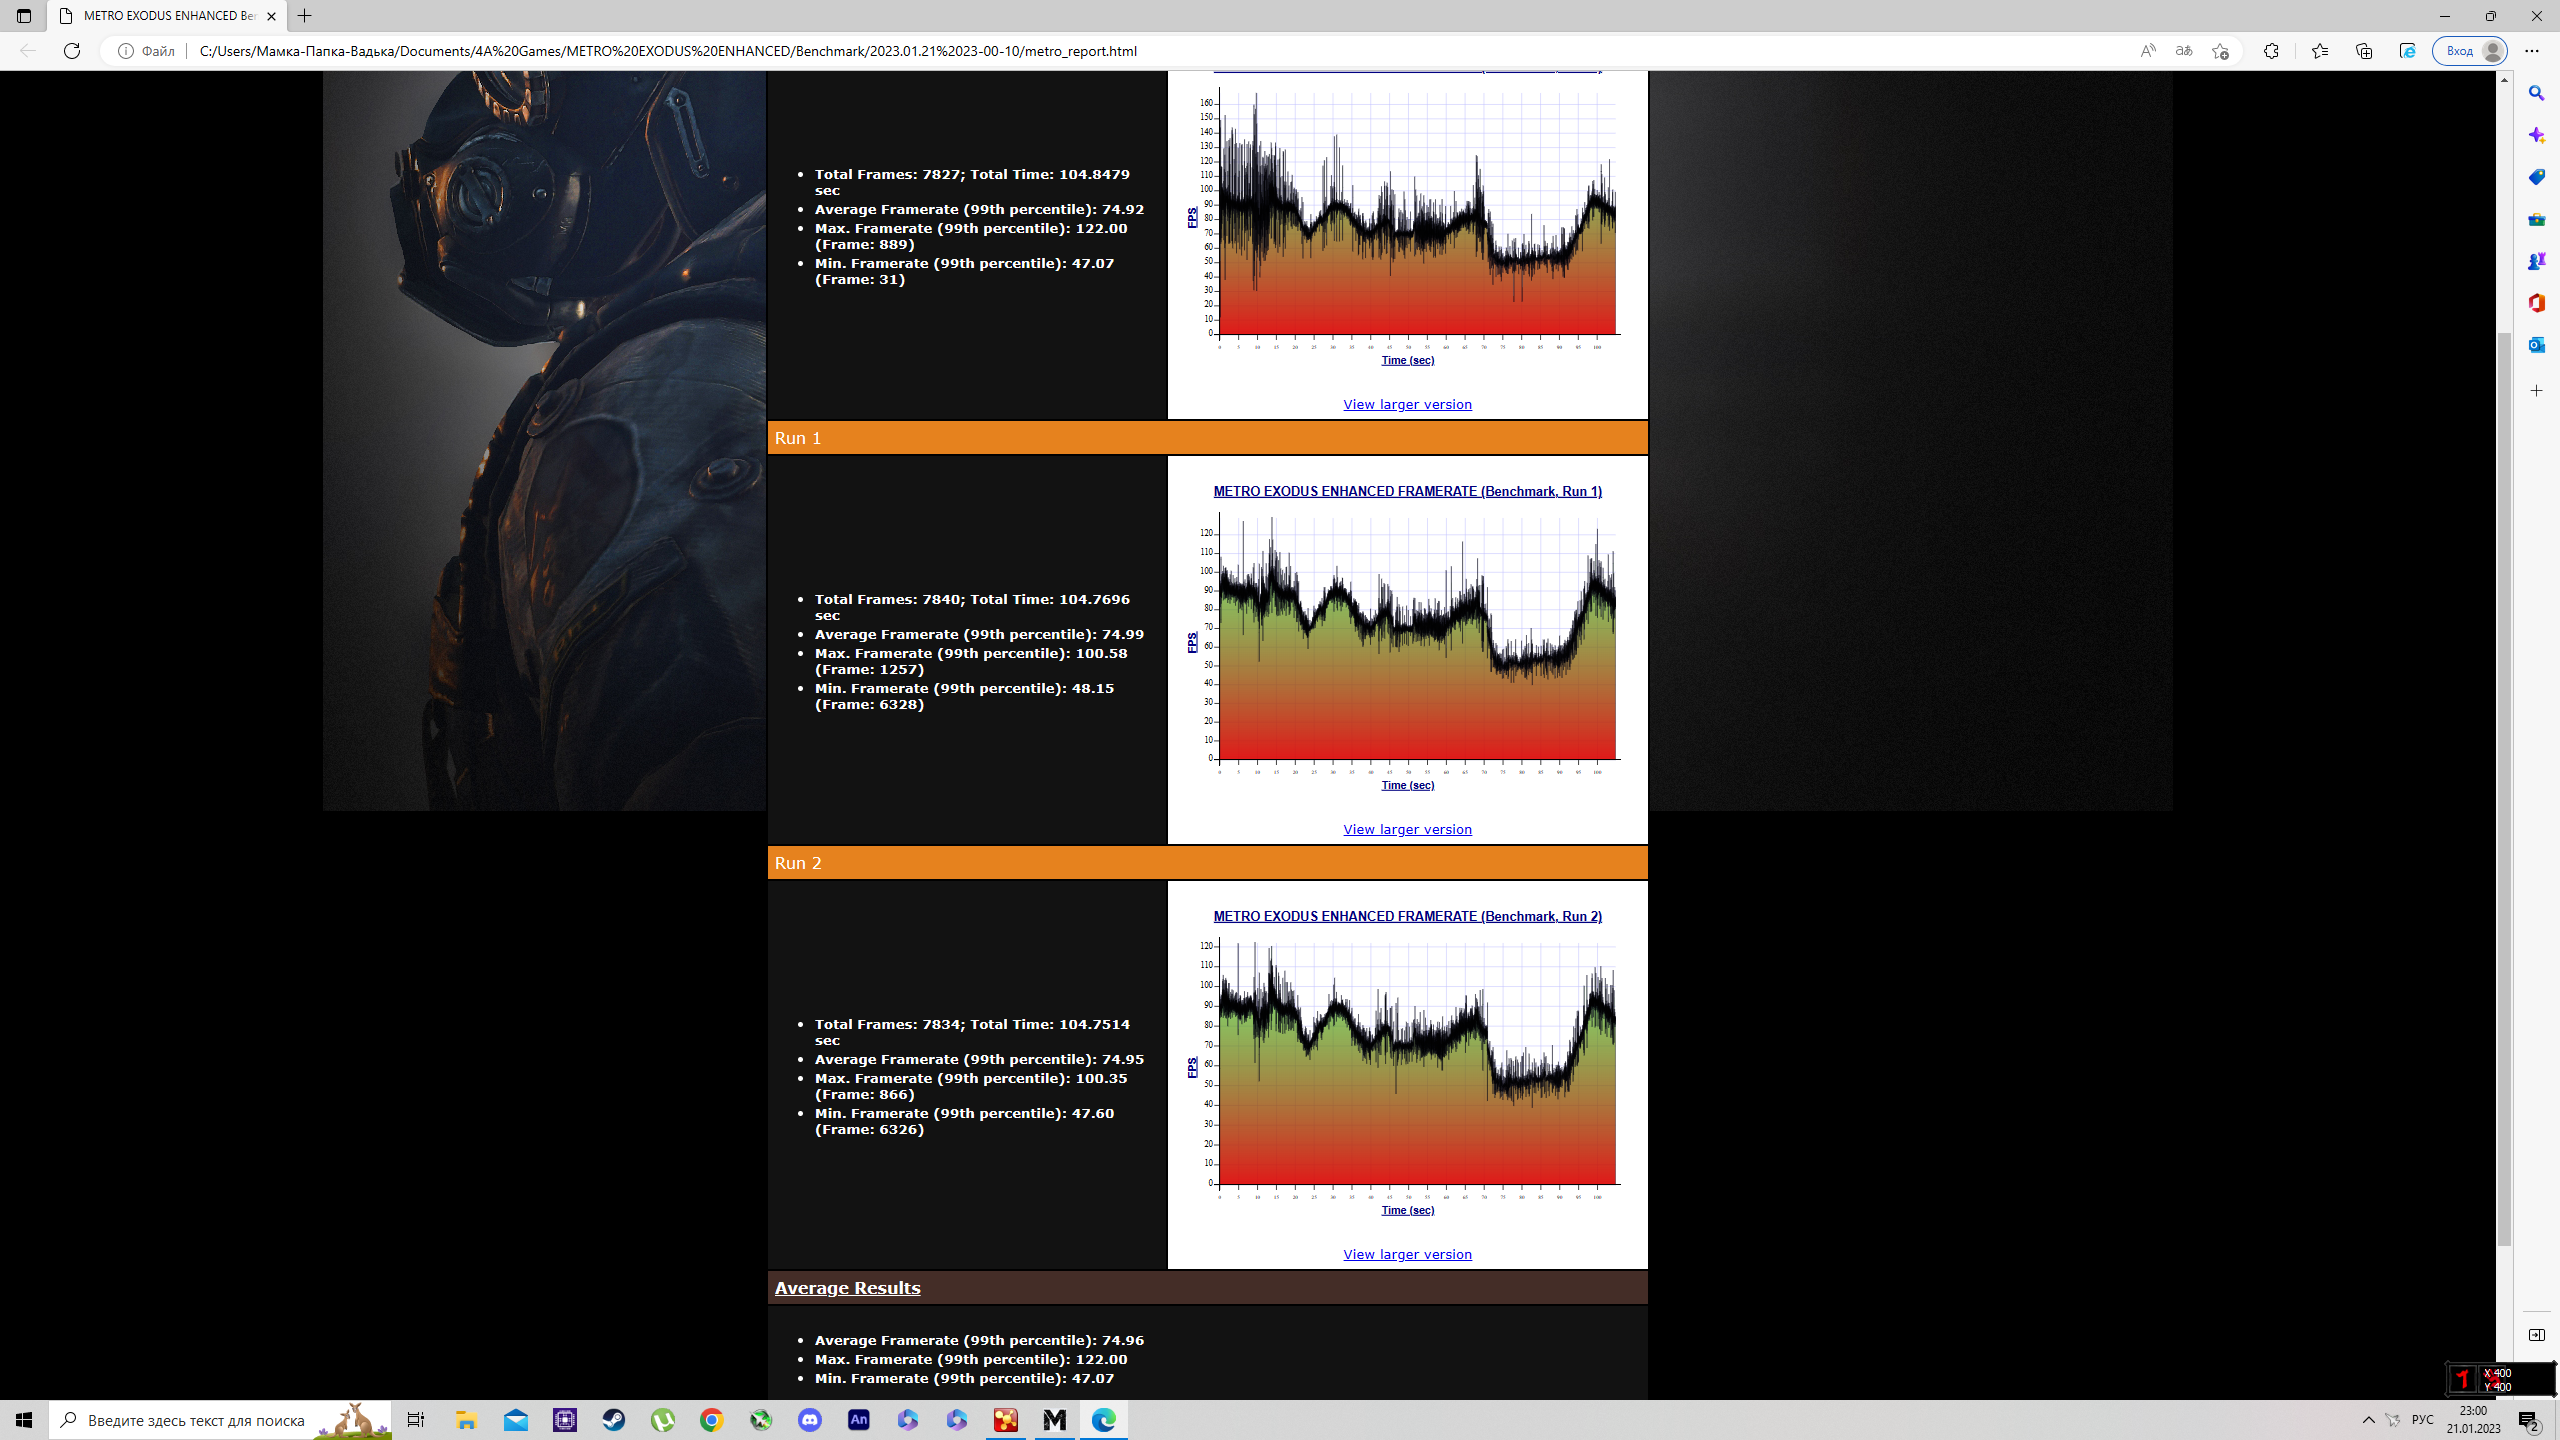Open sidebar Games chess icon
Image resolution: width=2560 pixels, height=1440 pixels.
pyautogui.click(x=2536, y=261)
